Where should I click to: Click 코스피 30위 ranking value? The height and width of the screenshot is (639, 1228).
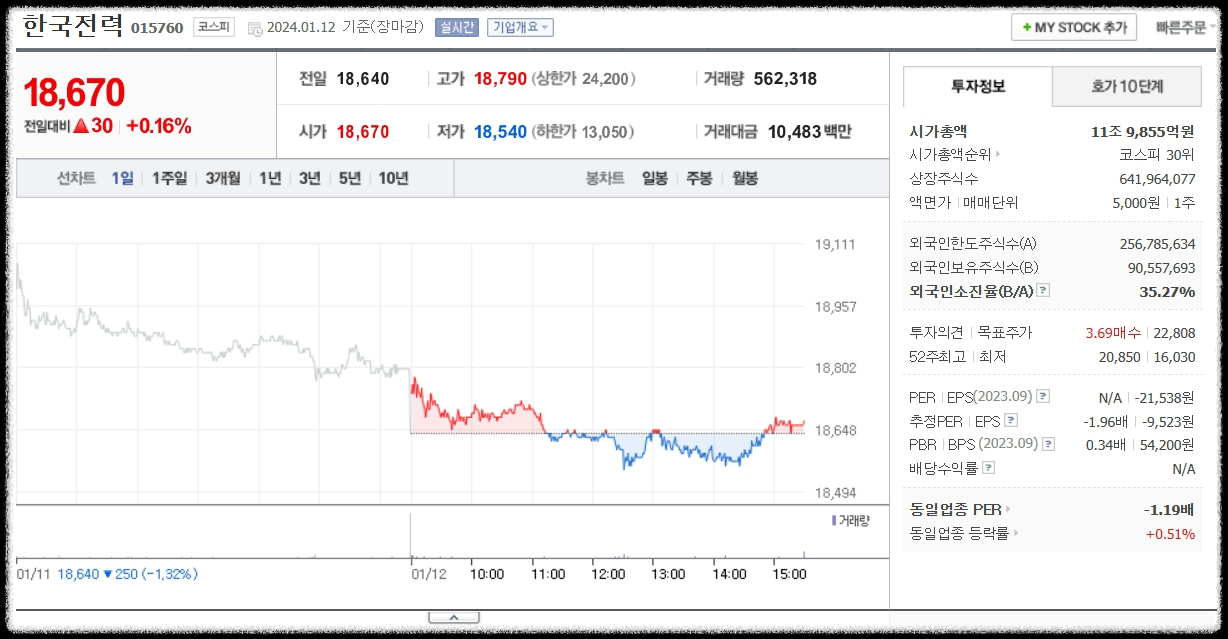click(1157, 155)
